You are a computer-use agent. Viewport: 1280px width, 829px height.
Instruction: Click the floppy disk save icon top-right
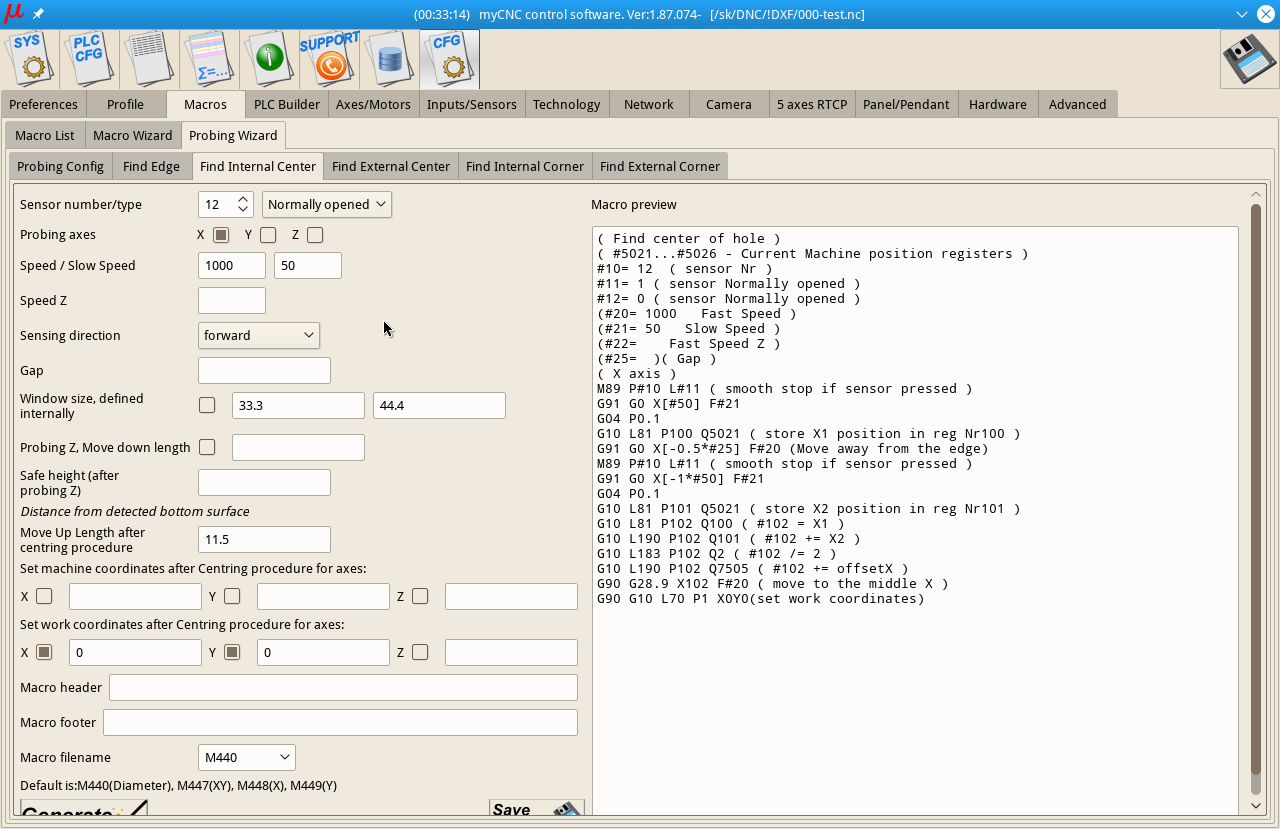pyautogui.click(x=1249, y=59)
